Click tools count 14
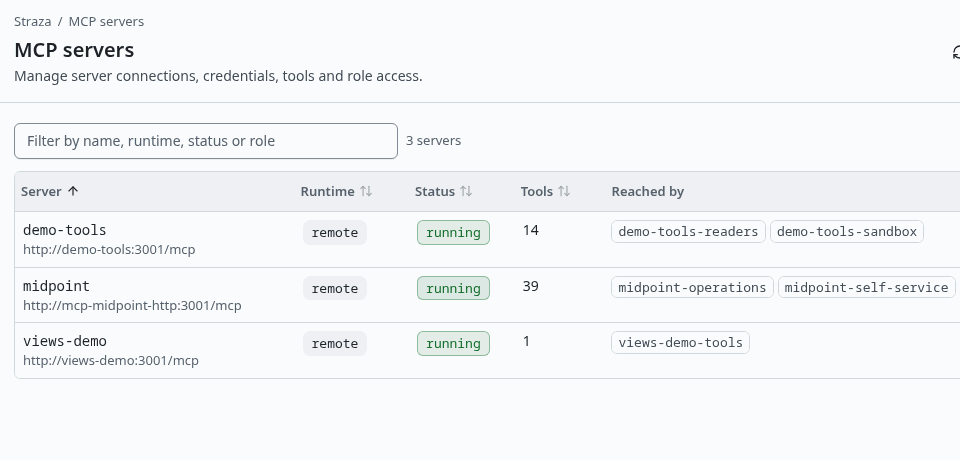The height and width of the screenshot is (460, 960). pos(531,230)
